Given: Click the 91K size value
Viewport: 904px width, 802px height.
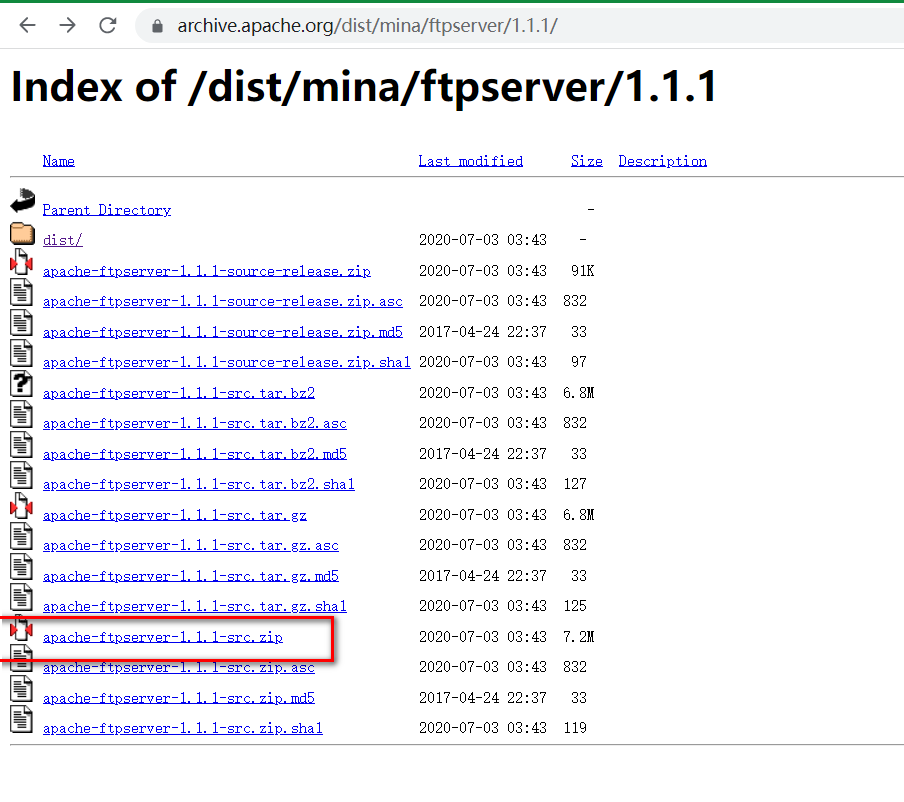Looking at the screenshot, I should 582,272.
